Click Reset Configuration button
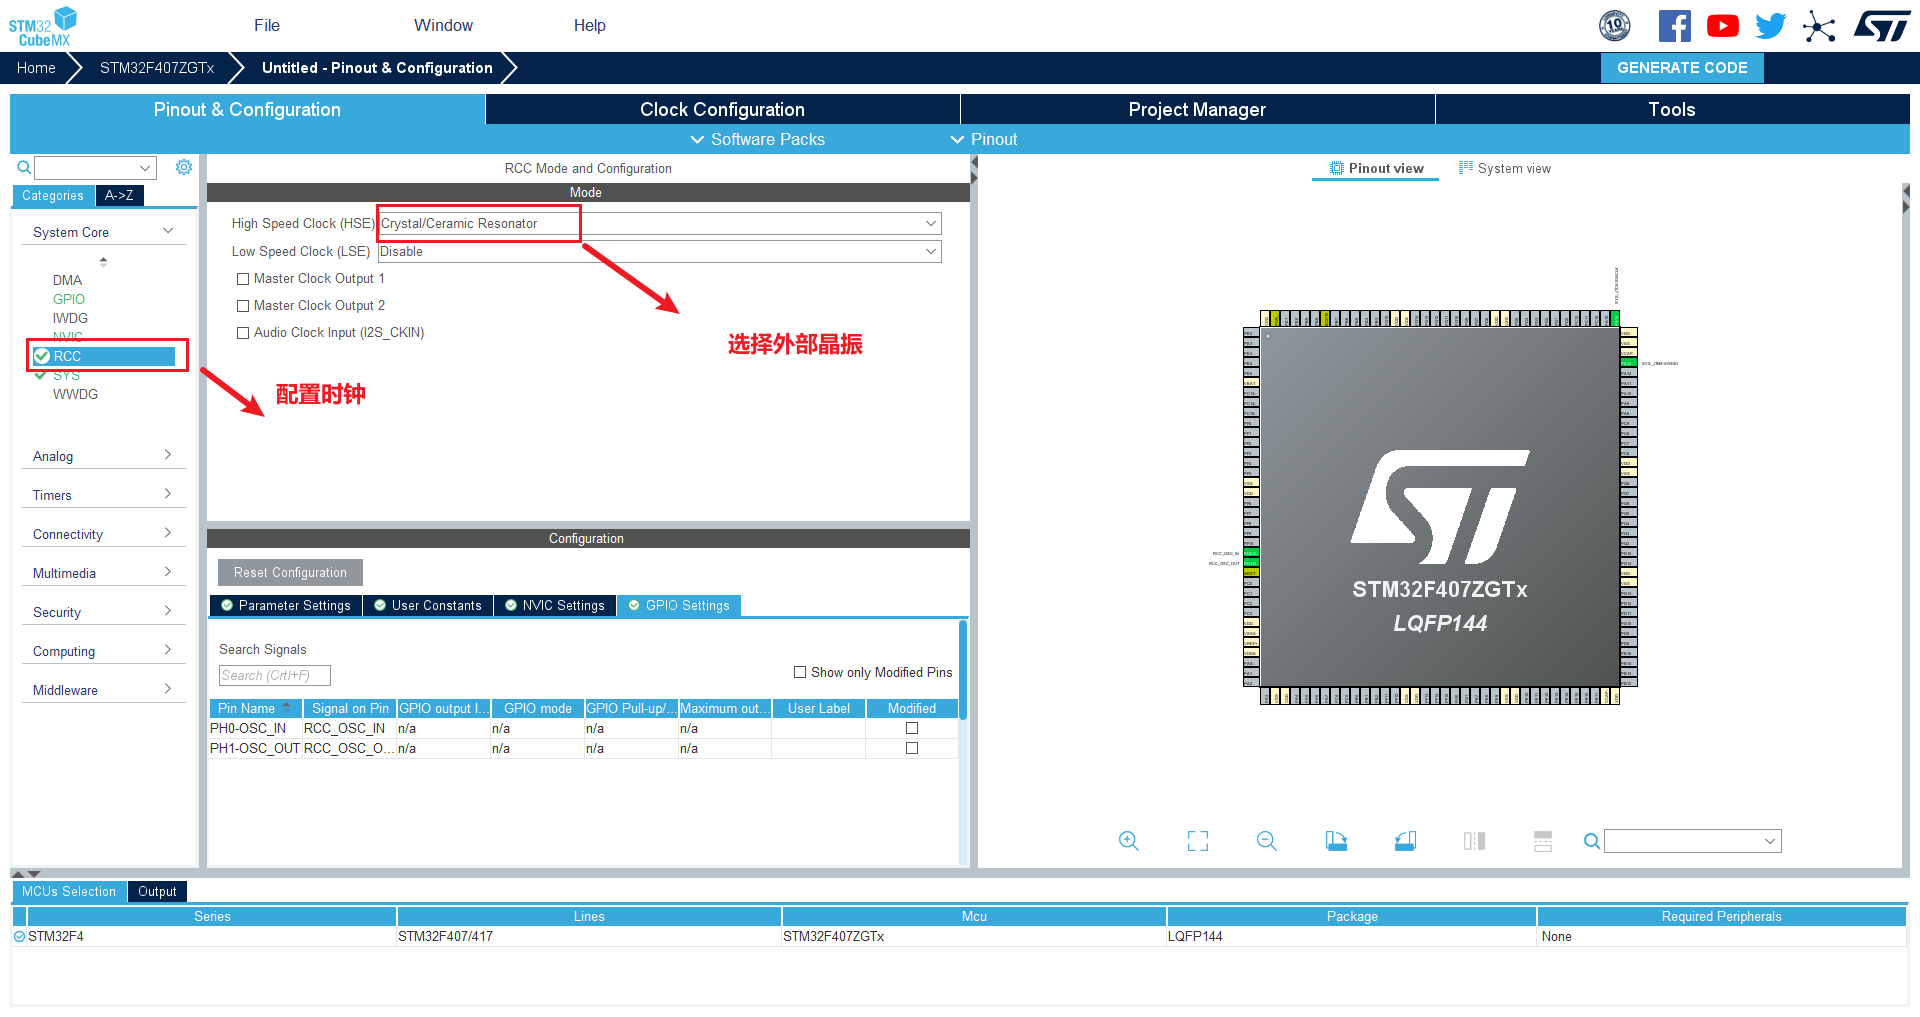 point(290,573)
